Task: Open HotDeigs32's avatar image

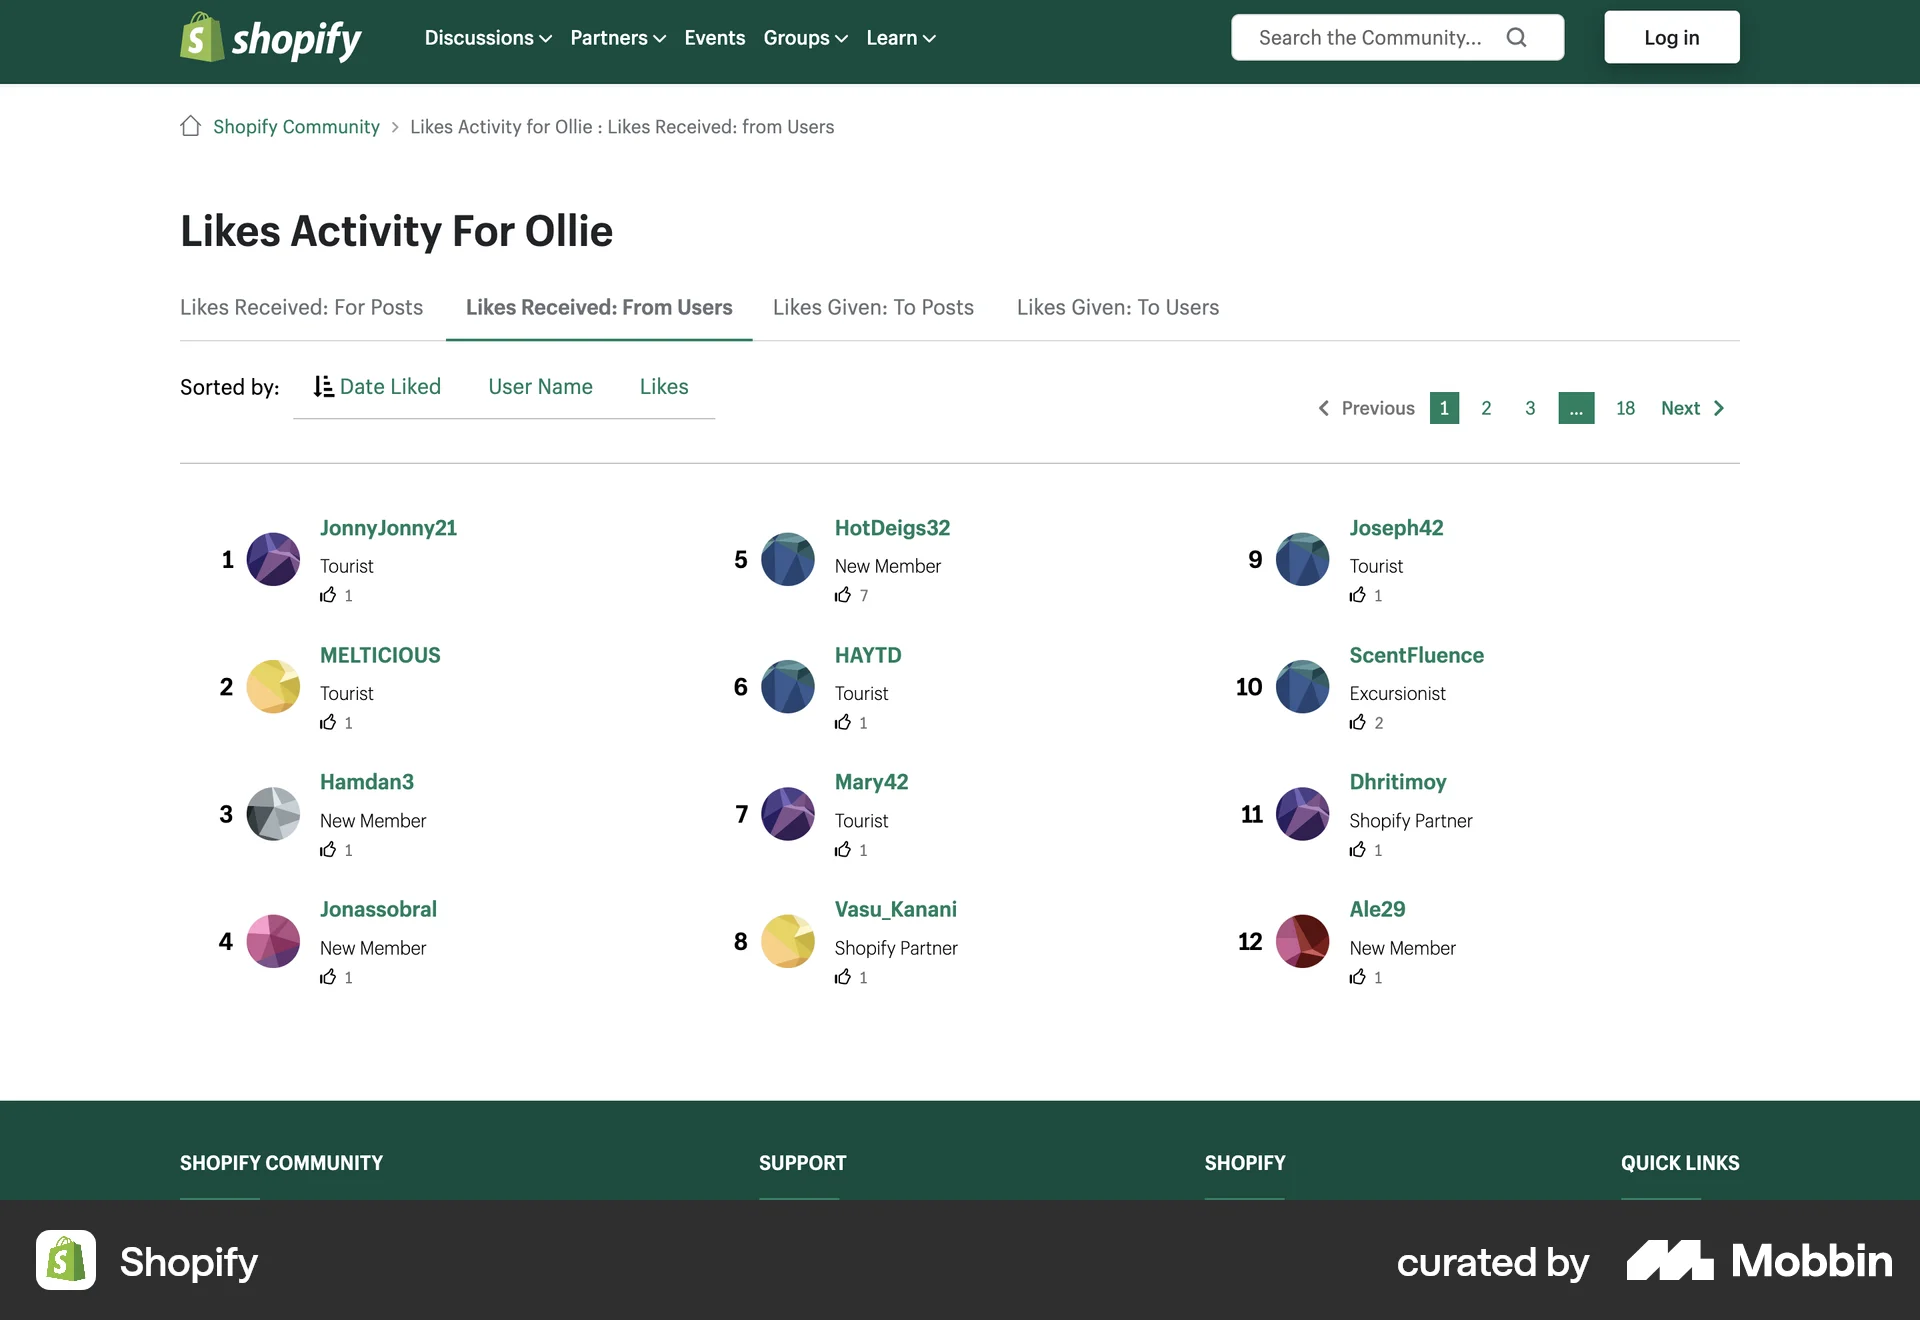Action: tap(789, 560)
